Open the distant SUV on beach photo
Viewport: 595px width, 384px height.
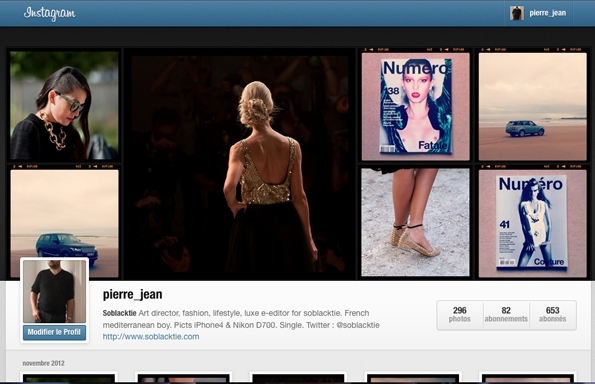click(x=532, y=107)
